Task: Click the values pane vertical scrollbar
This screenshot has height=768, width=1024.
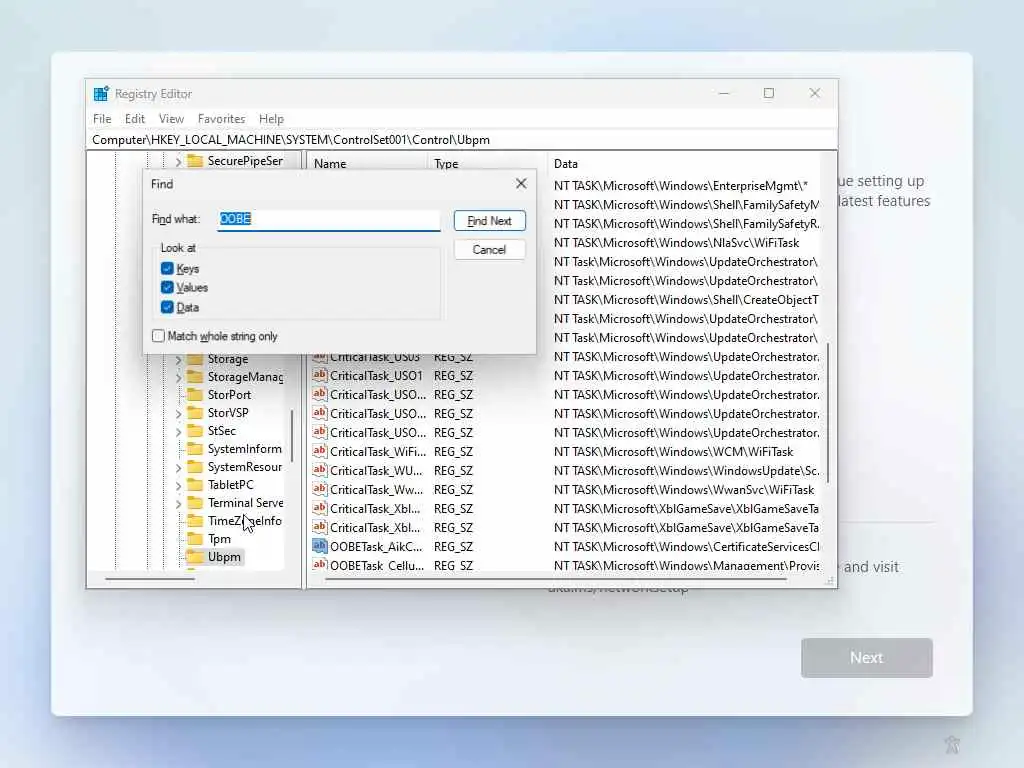Action: (x=828, y=413)
